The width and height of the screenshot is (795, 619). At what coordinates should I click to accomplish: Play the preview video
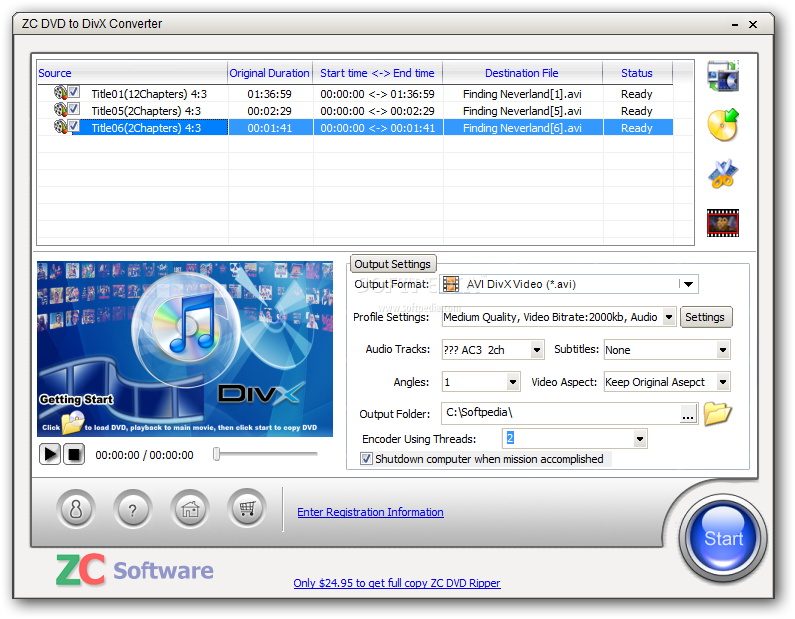point(50,454)
